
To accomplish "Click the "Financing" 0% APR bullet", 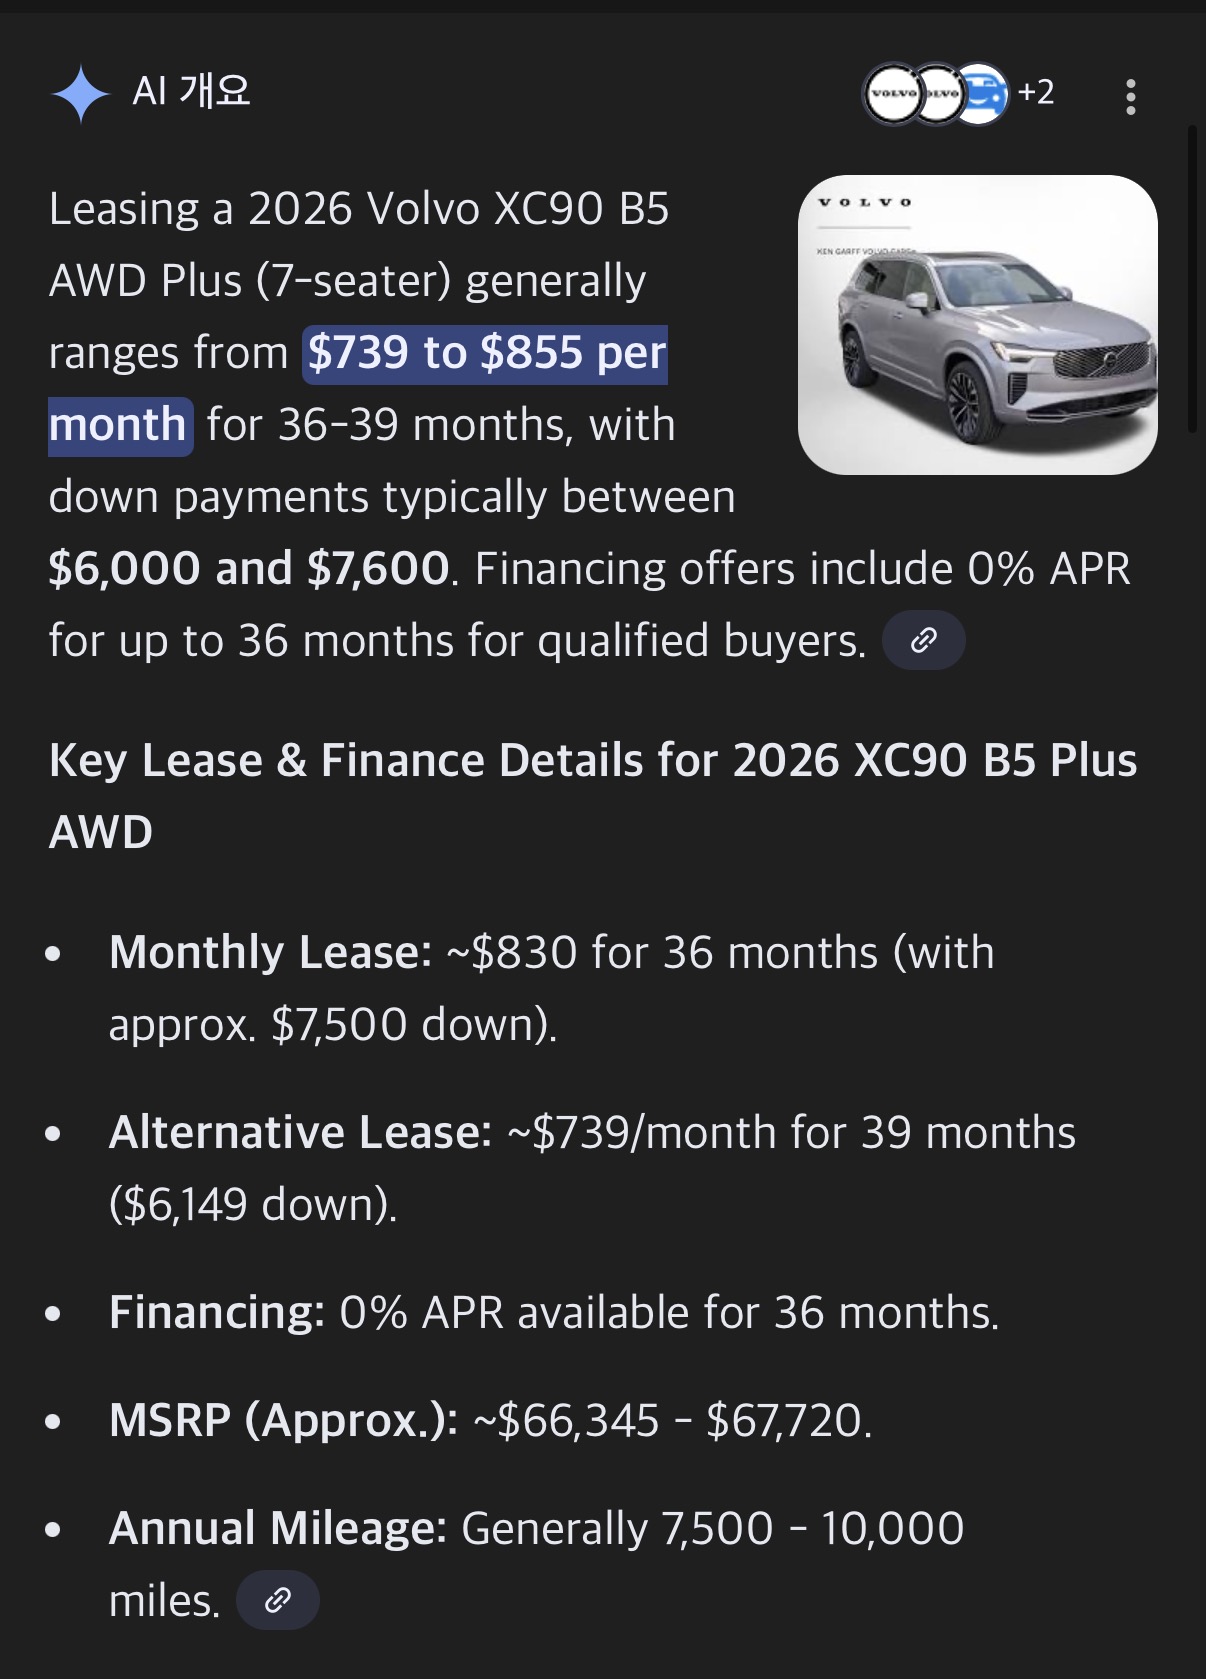I will coord(553,1313).
